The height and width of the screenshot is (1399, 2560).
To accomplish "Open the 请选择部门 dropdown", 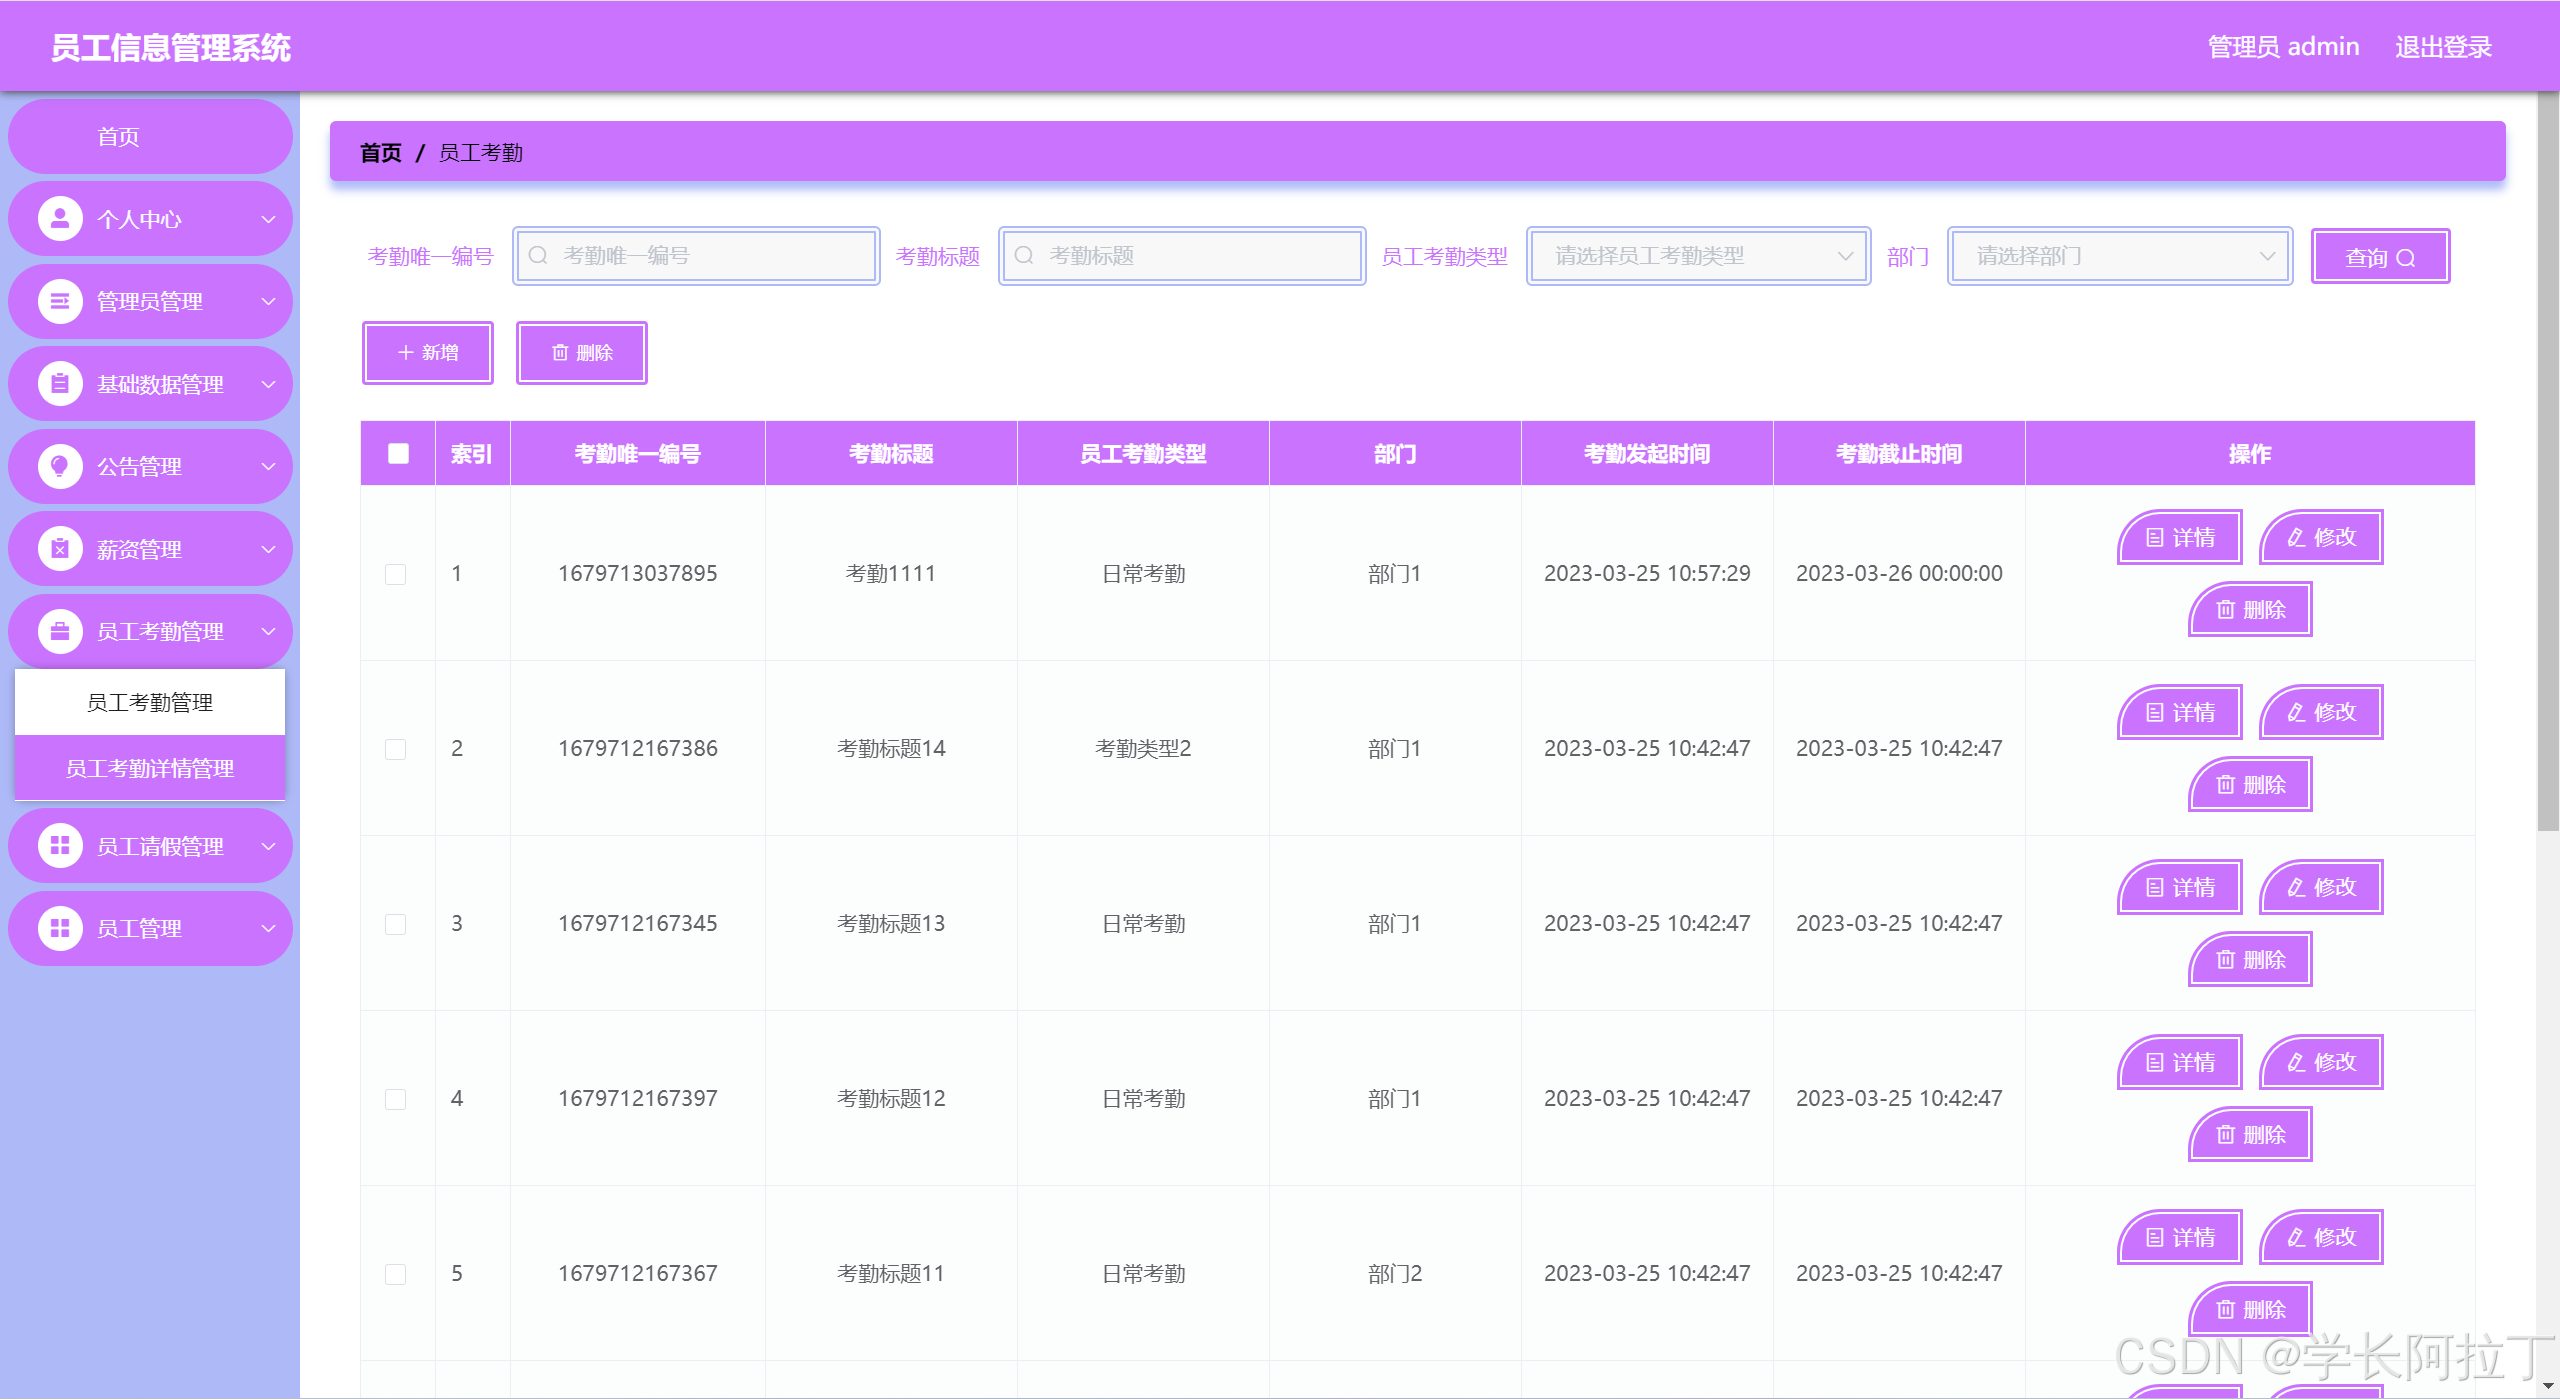I will pos(2119,256).
